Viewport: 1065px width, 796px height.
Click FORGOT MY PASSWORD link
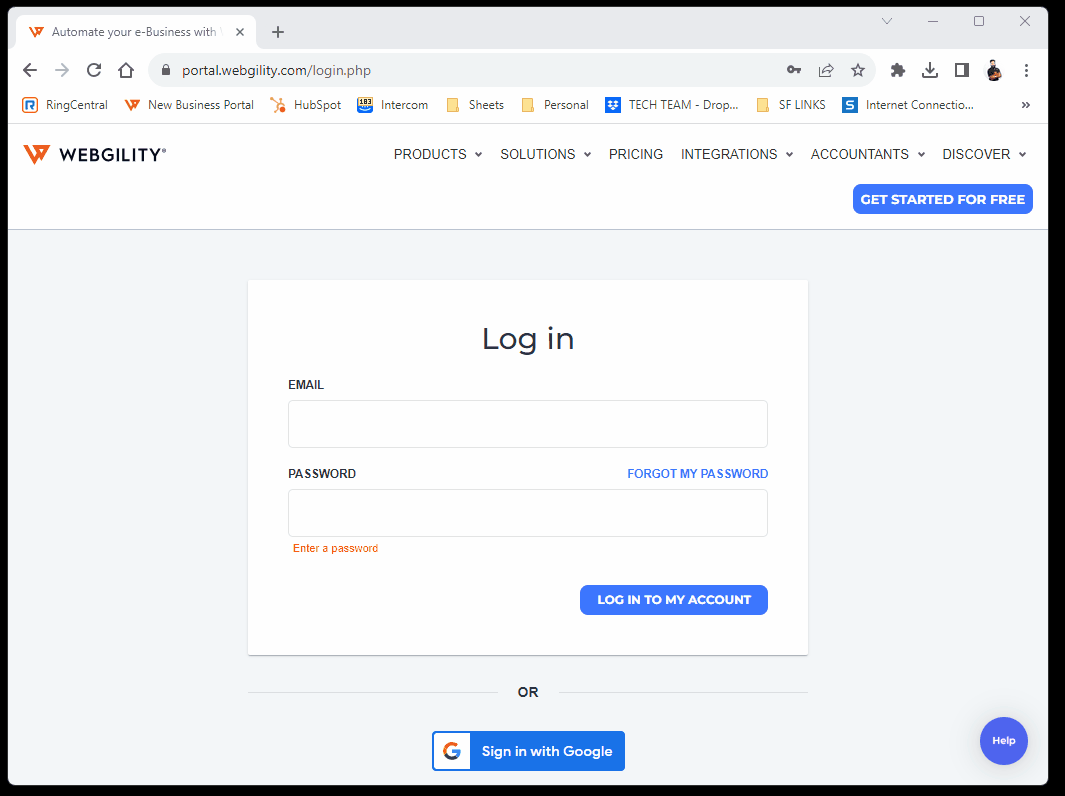(x=697, y=473)
